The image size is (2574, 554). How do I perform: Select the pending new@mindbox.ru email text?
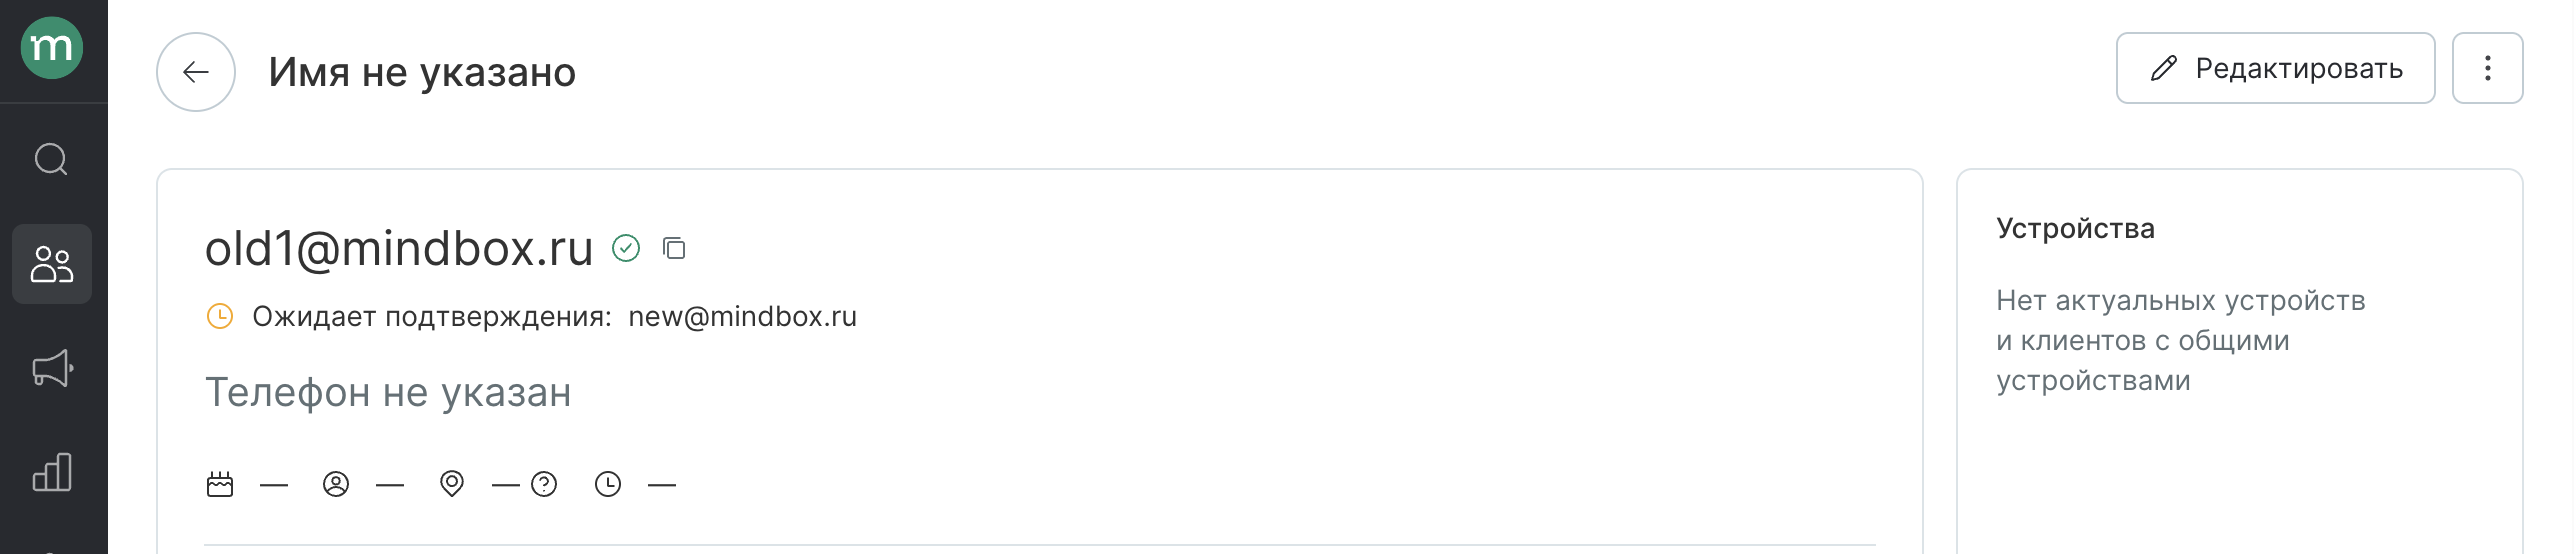(x=743, y=316)
